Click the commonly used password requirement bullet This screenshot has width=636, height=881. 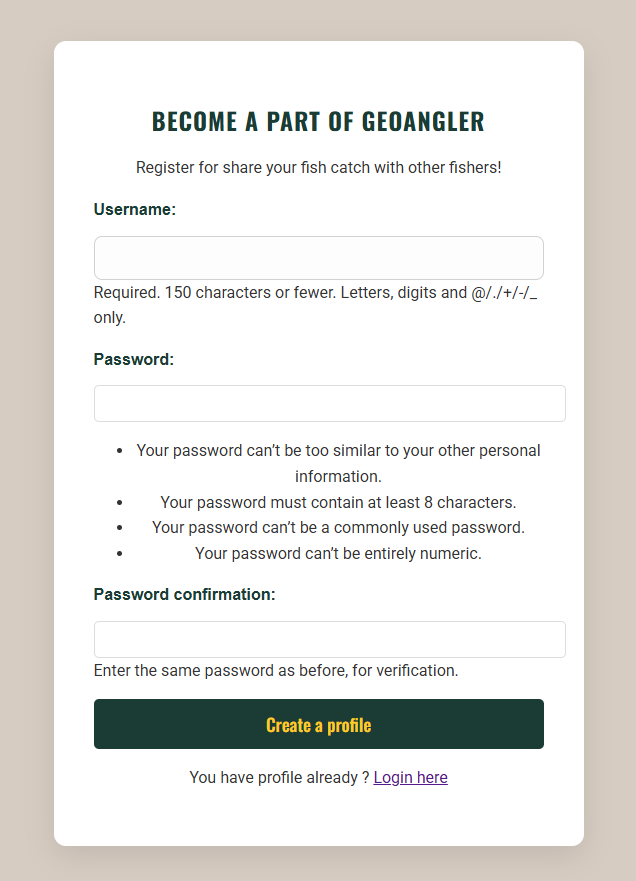tap(338, 527)
